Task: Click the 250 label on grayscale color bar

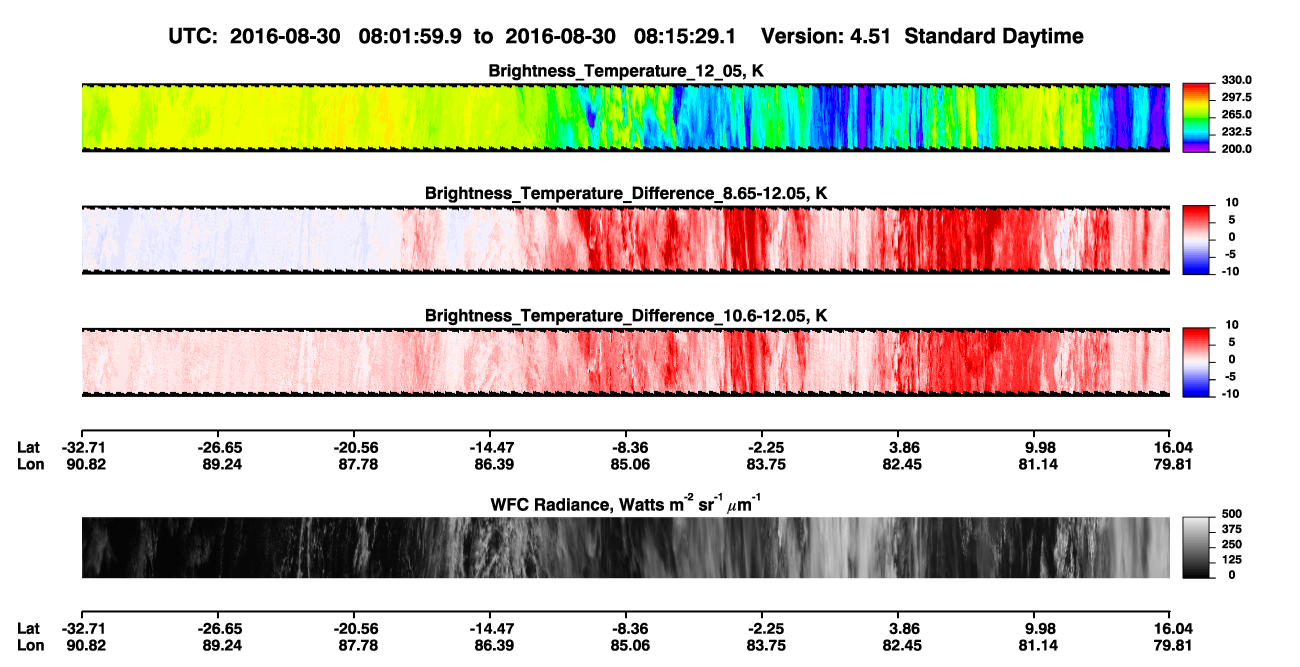Action: [1231, 544]
